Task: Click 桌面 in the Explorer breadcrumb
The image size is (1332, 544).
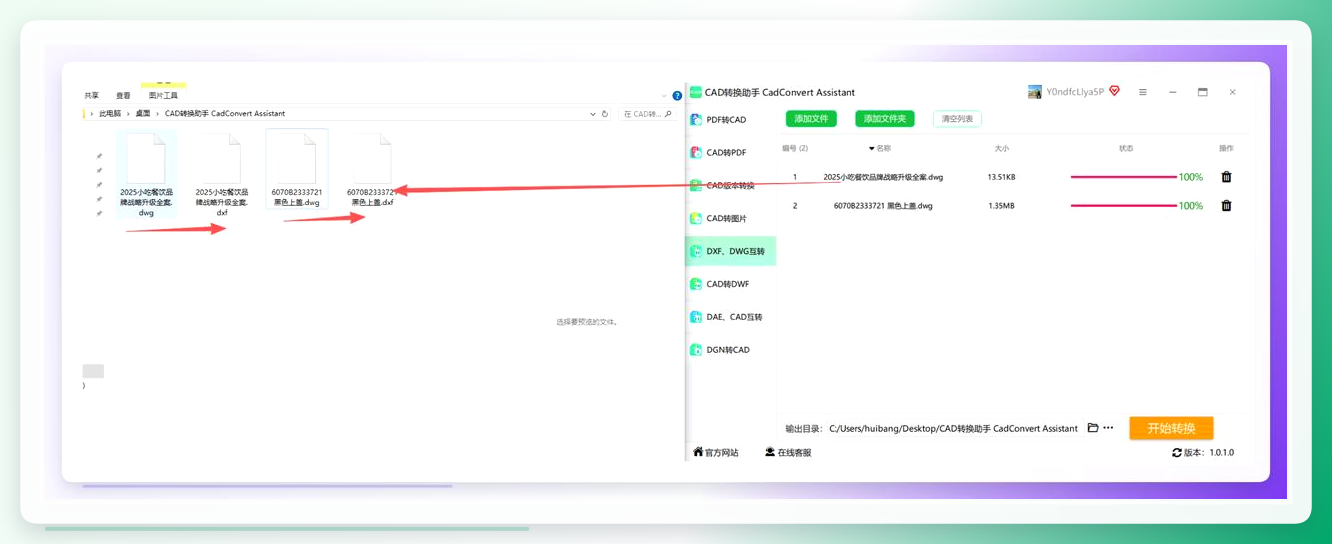Action: (x=143, y=114)
